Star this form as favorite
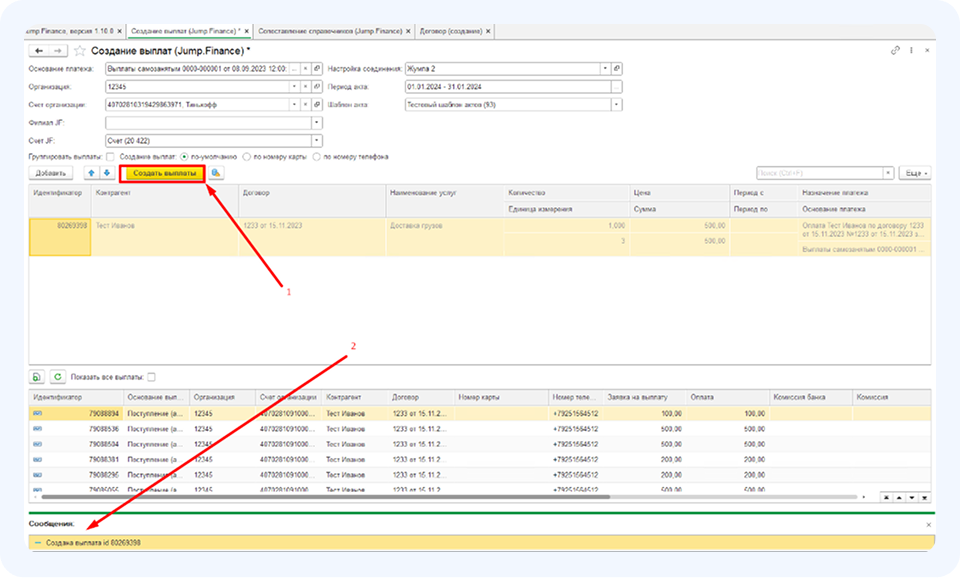Viewport: 960px width, 578px height. (x=79, y=50)
